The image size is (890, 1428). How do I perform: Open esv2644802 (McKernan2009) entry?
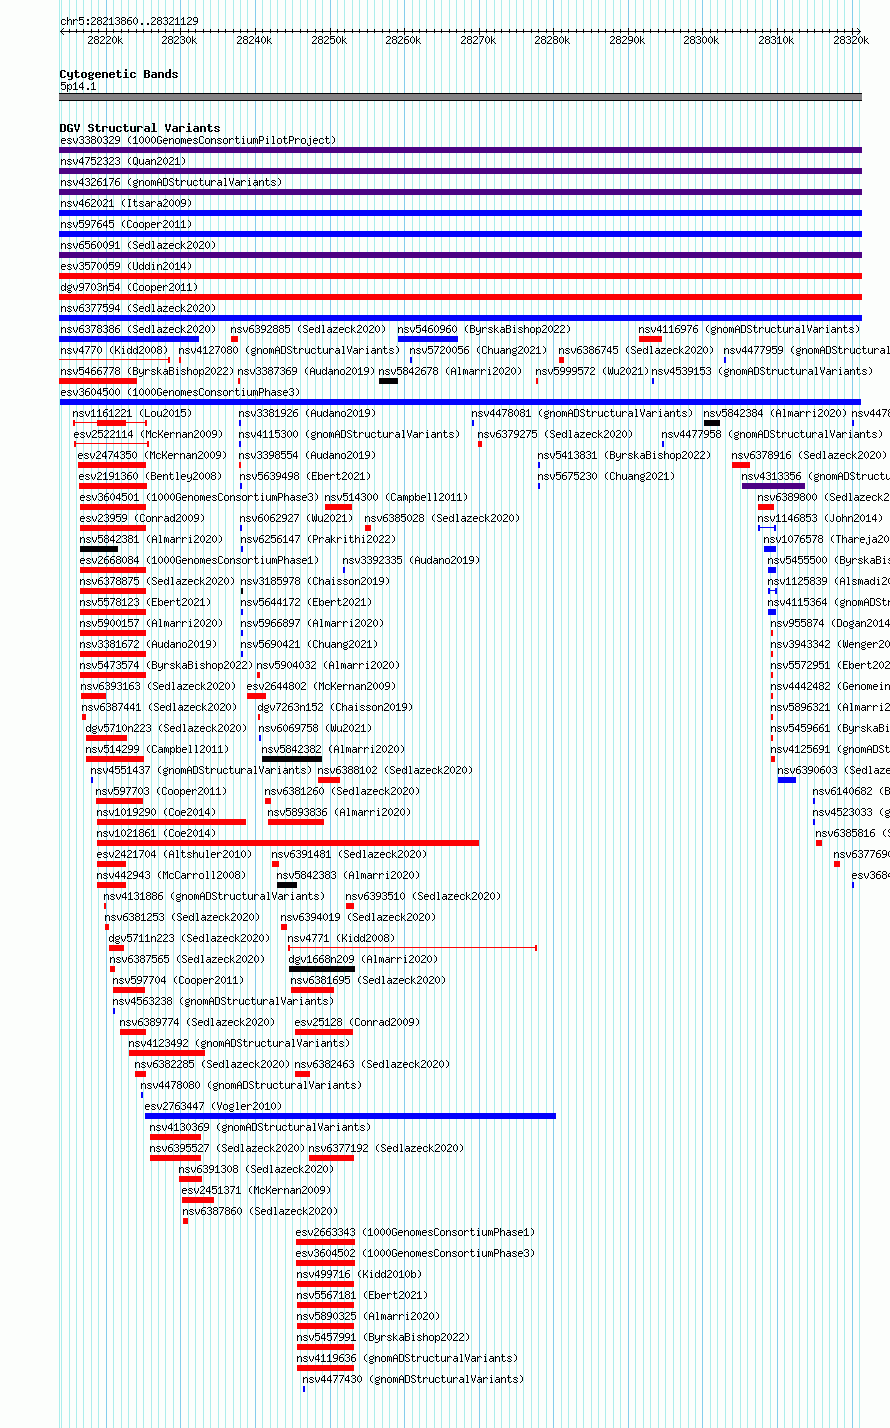click(322, 686)
